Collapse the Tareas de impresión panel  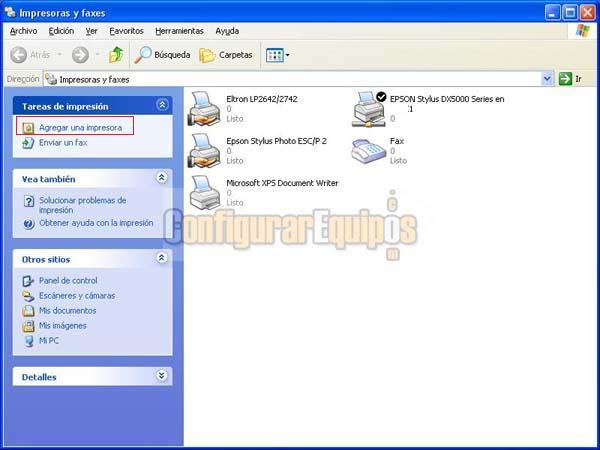162,105
